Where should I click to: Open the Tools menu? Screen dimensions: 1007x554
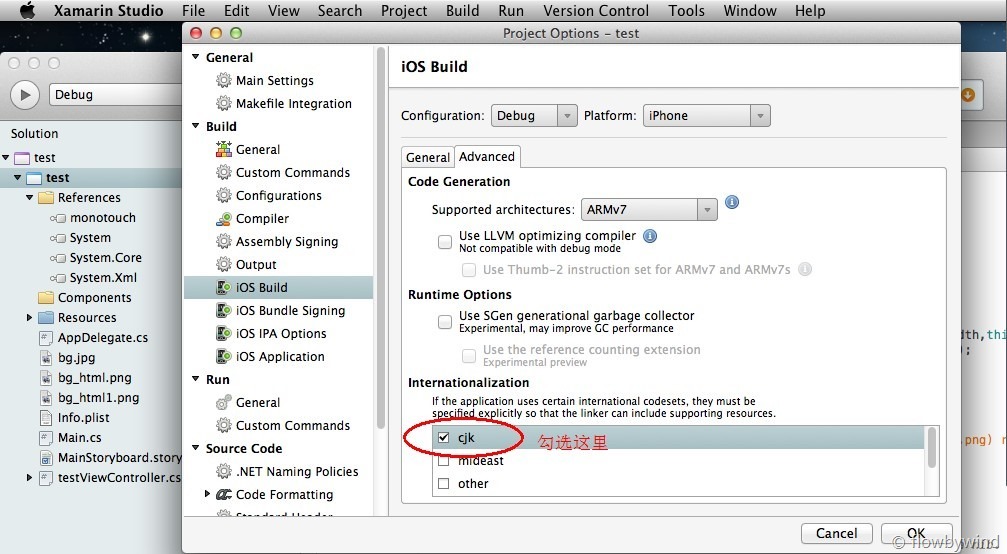coord(687,11)
